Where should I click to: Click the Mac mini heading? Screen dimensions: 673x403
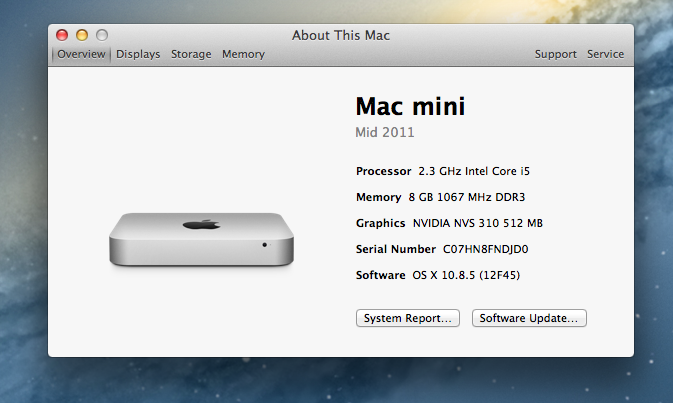(x=410, y=106)
